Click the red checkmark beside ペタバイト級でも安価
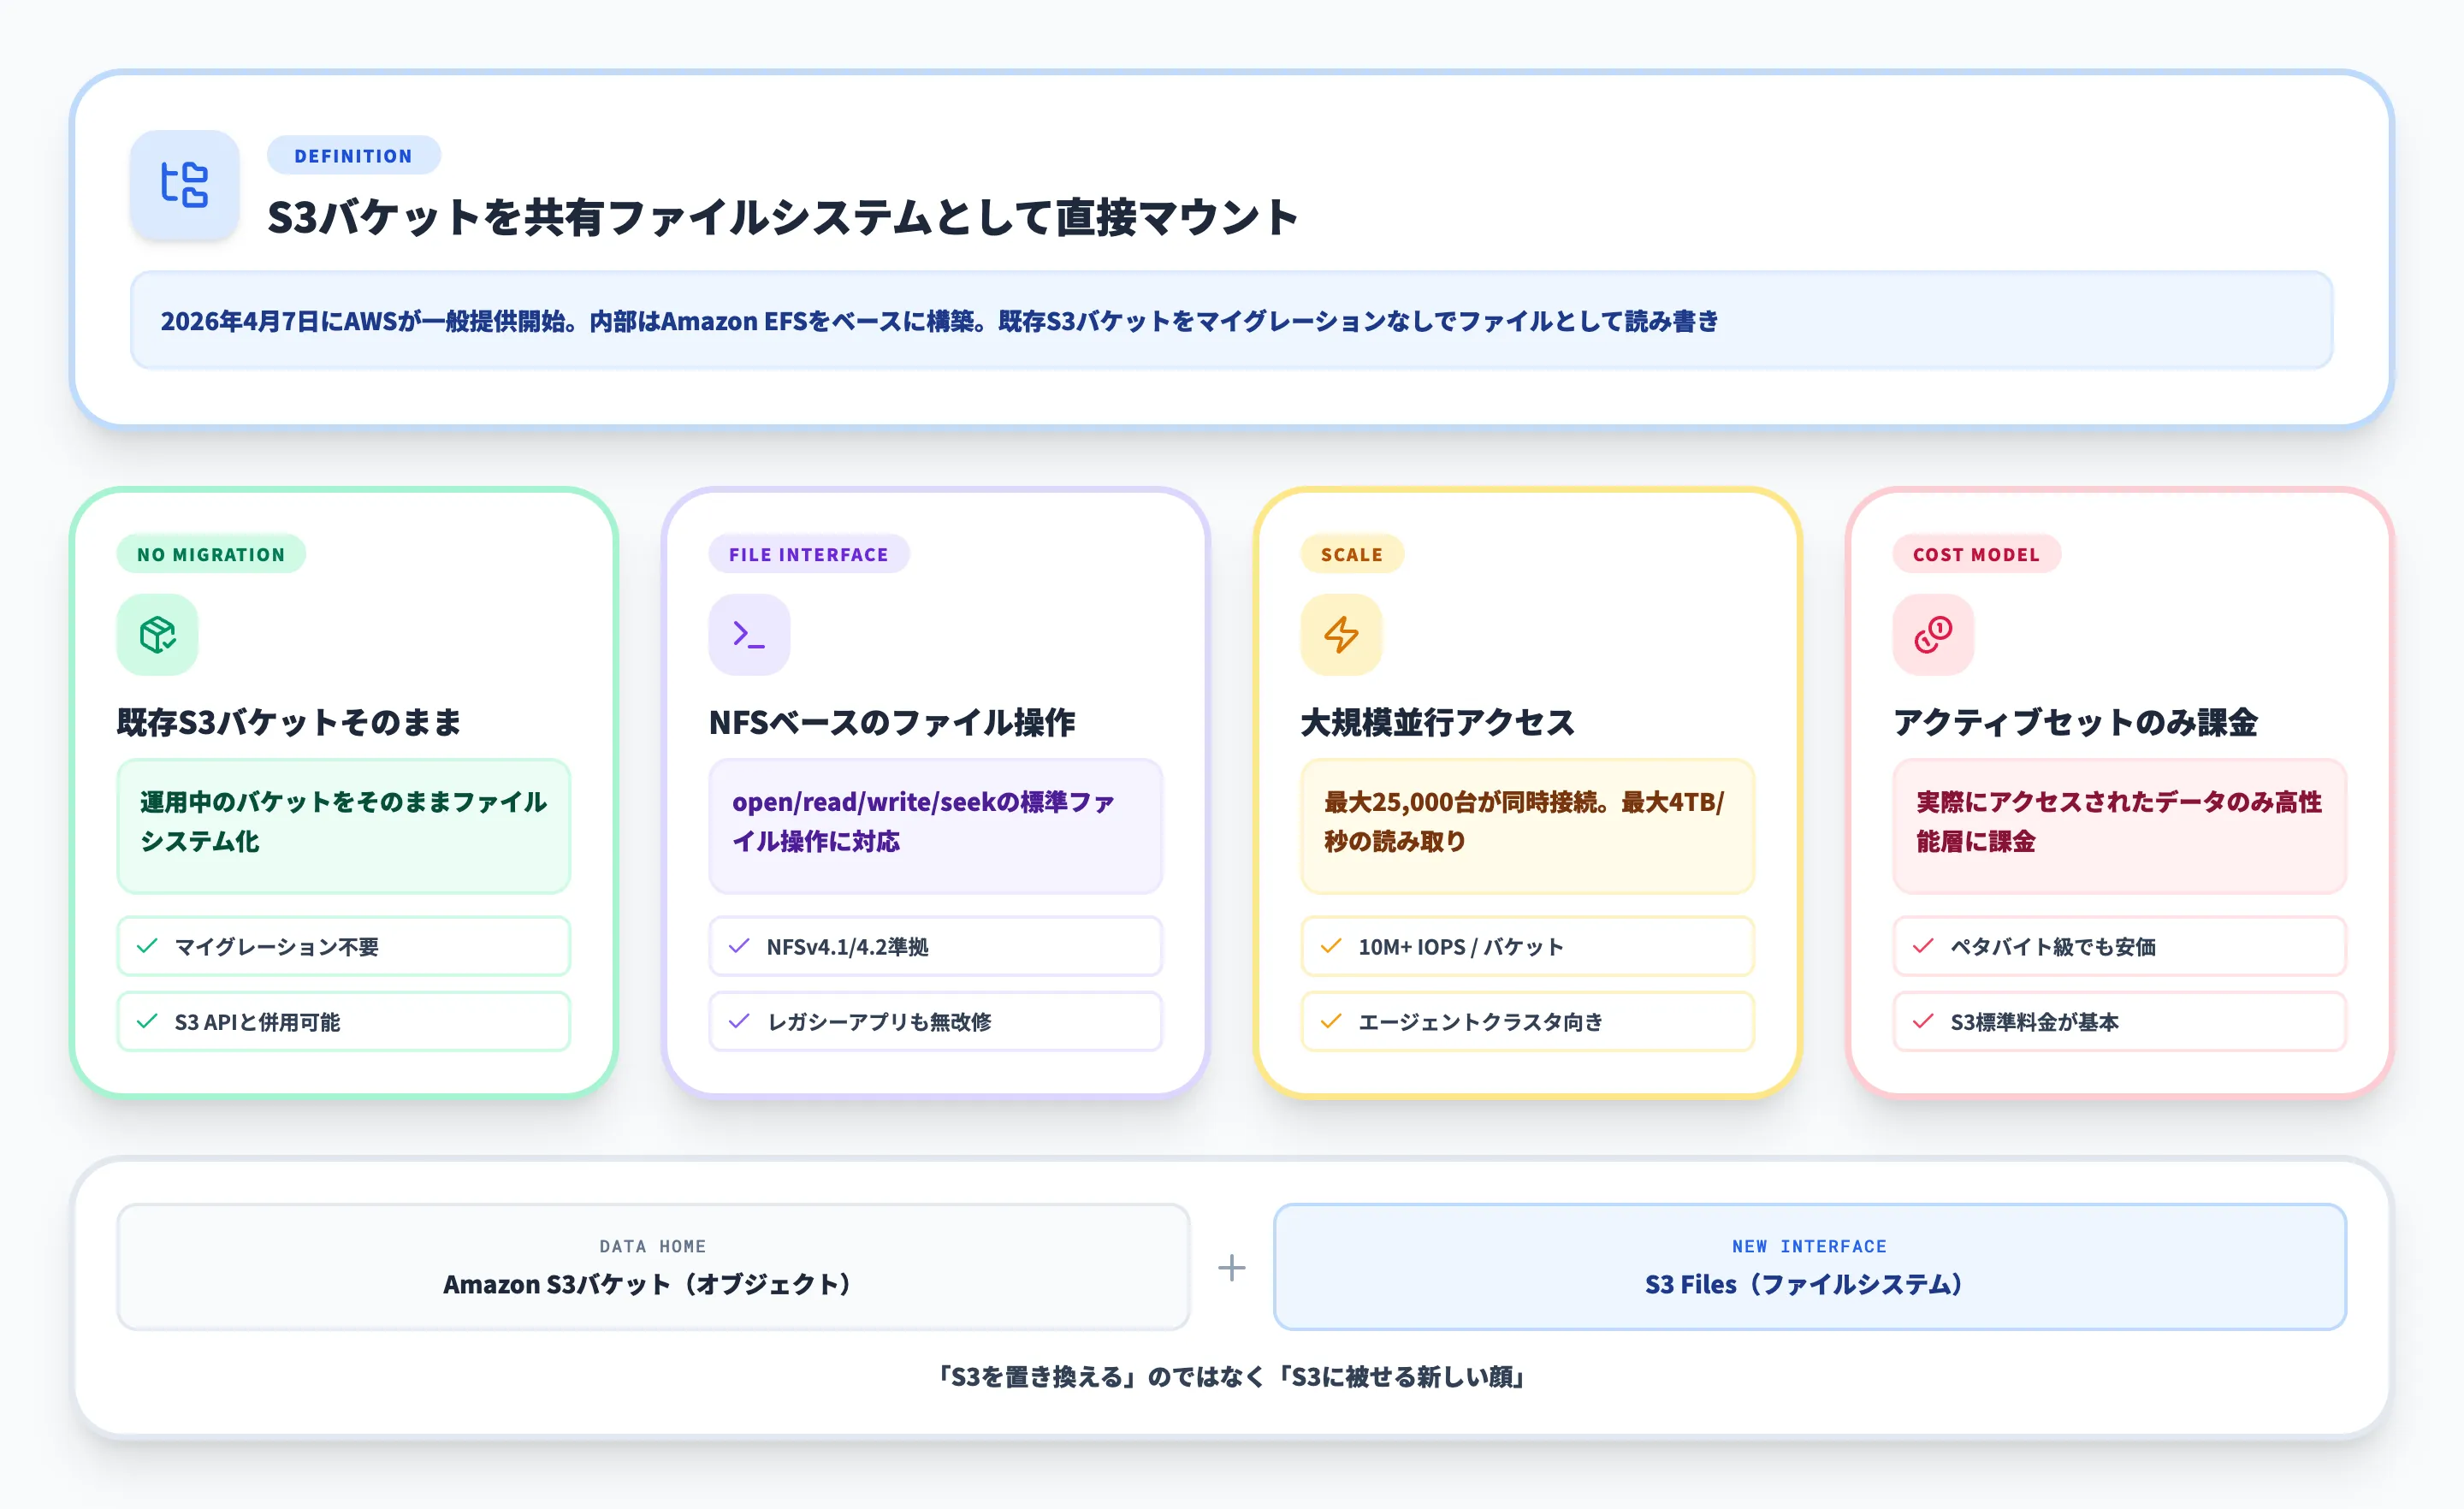 (1921, 946)
